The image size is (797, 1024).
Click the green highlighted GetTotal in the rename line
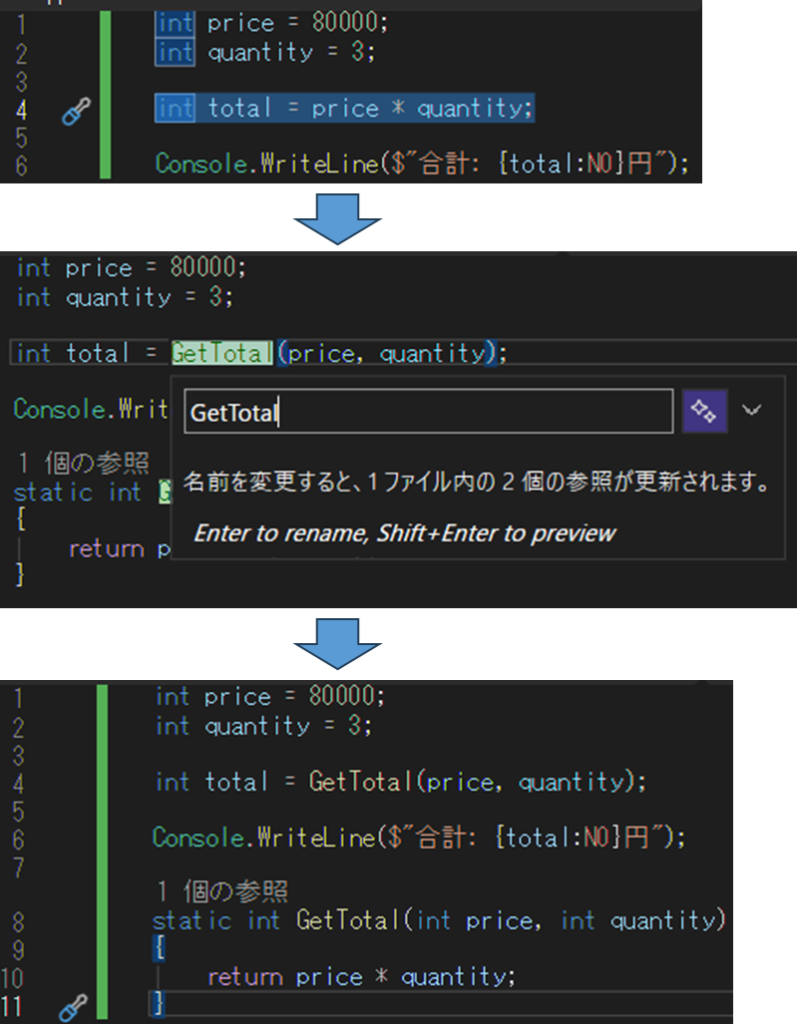pos(221,353)
